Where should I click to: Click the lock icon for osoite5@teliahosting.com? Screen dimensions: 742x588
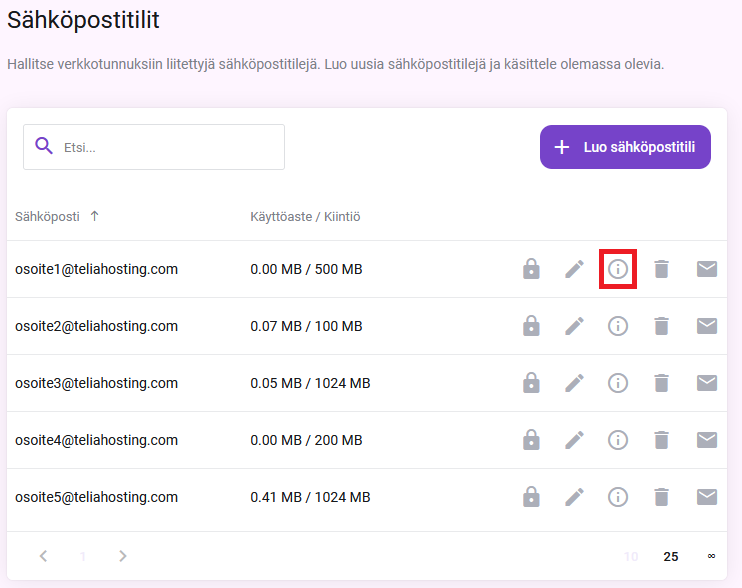point(531,497)
